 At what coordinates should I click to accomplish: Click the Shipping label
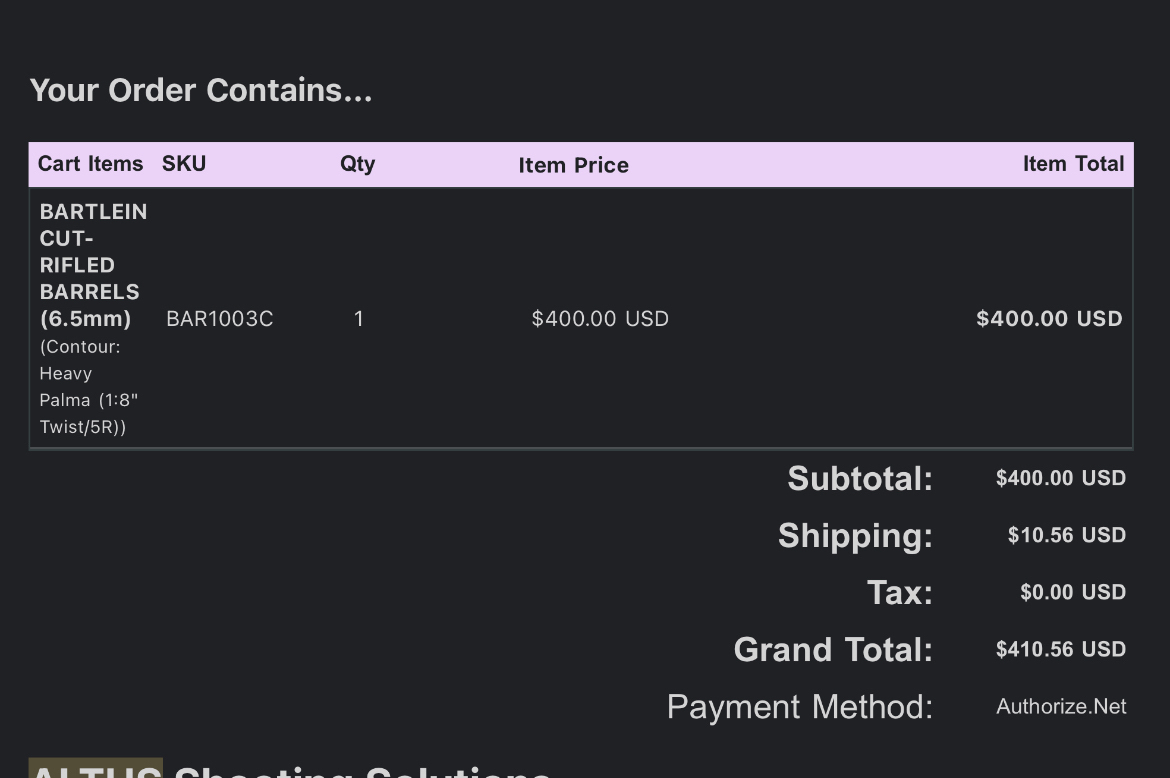coord(855,536)
